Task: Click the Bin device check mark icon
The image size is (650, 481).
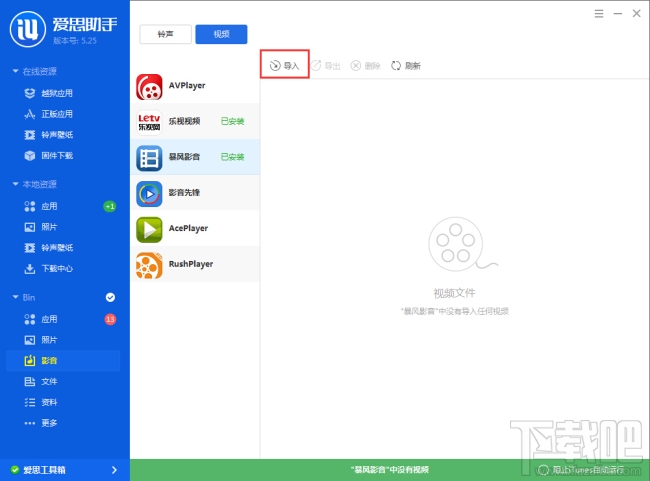Action: 110,297
